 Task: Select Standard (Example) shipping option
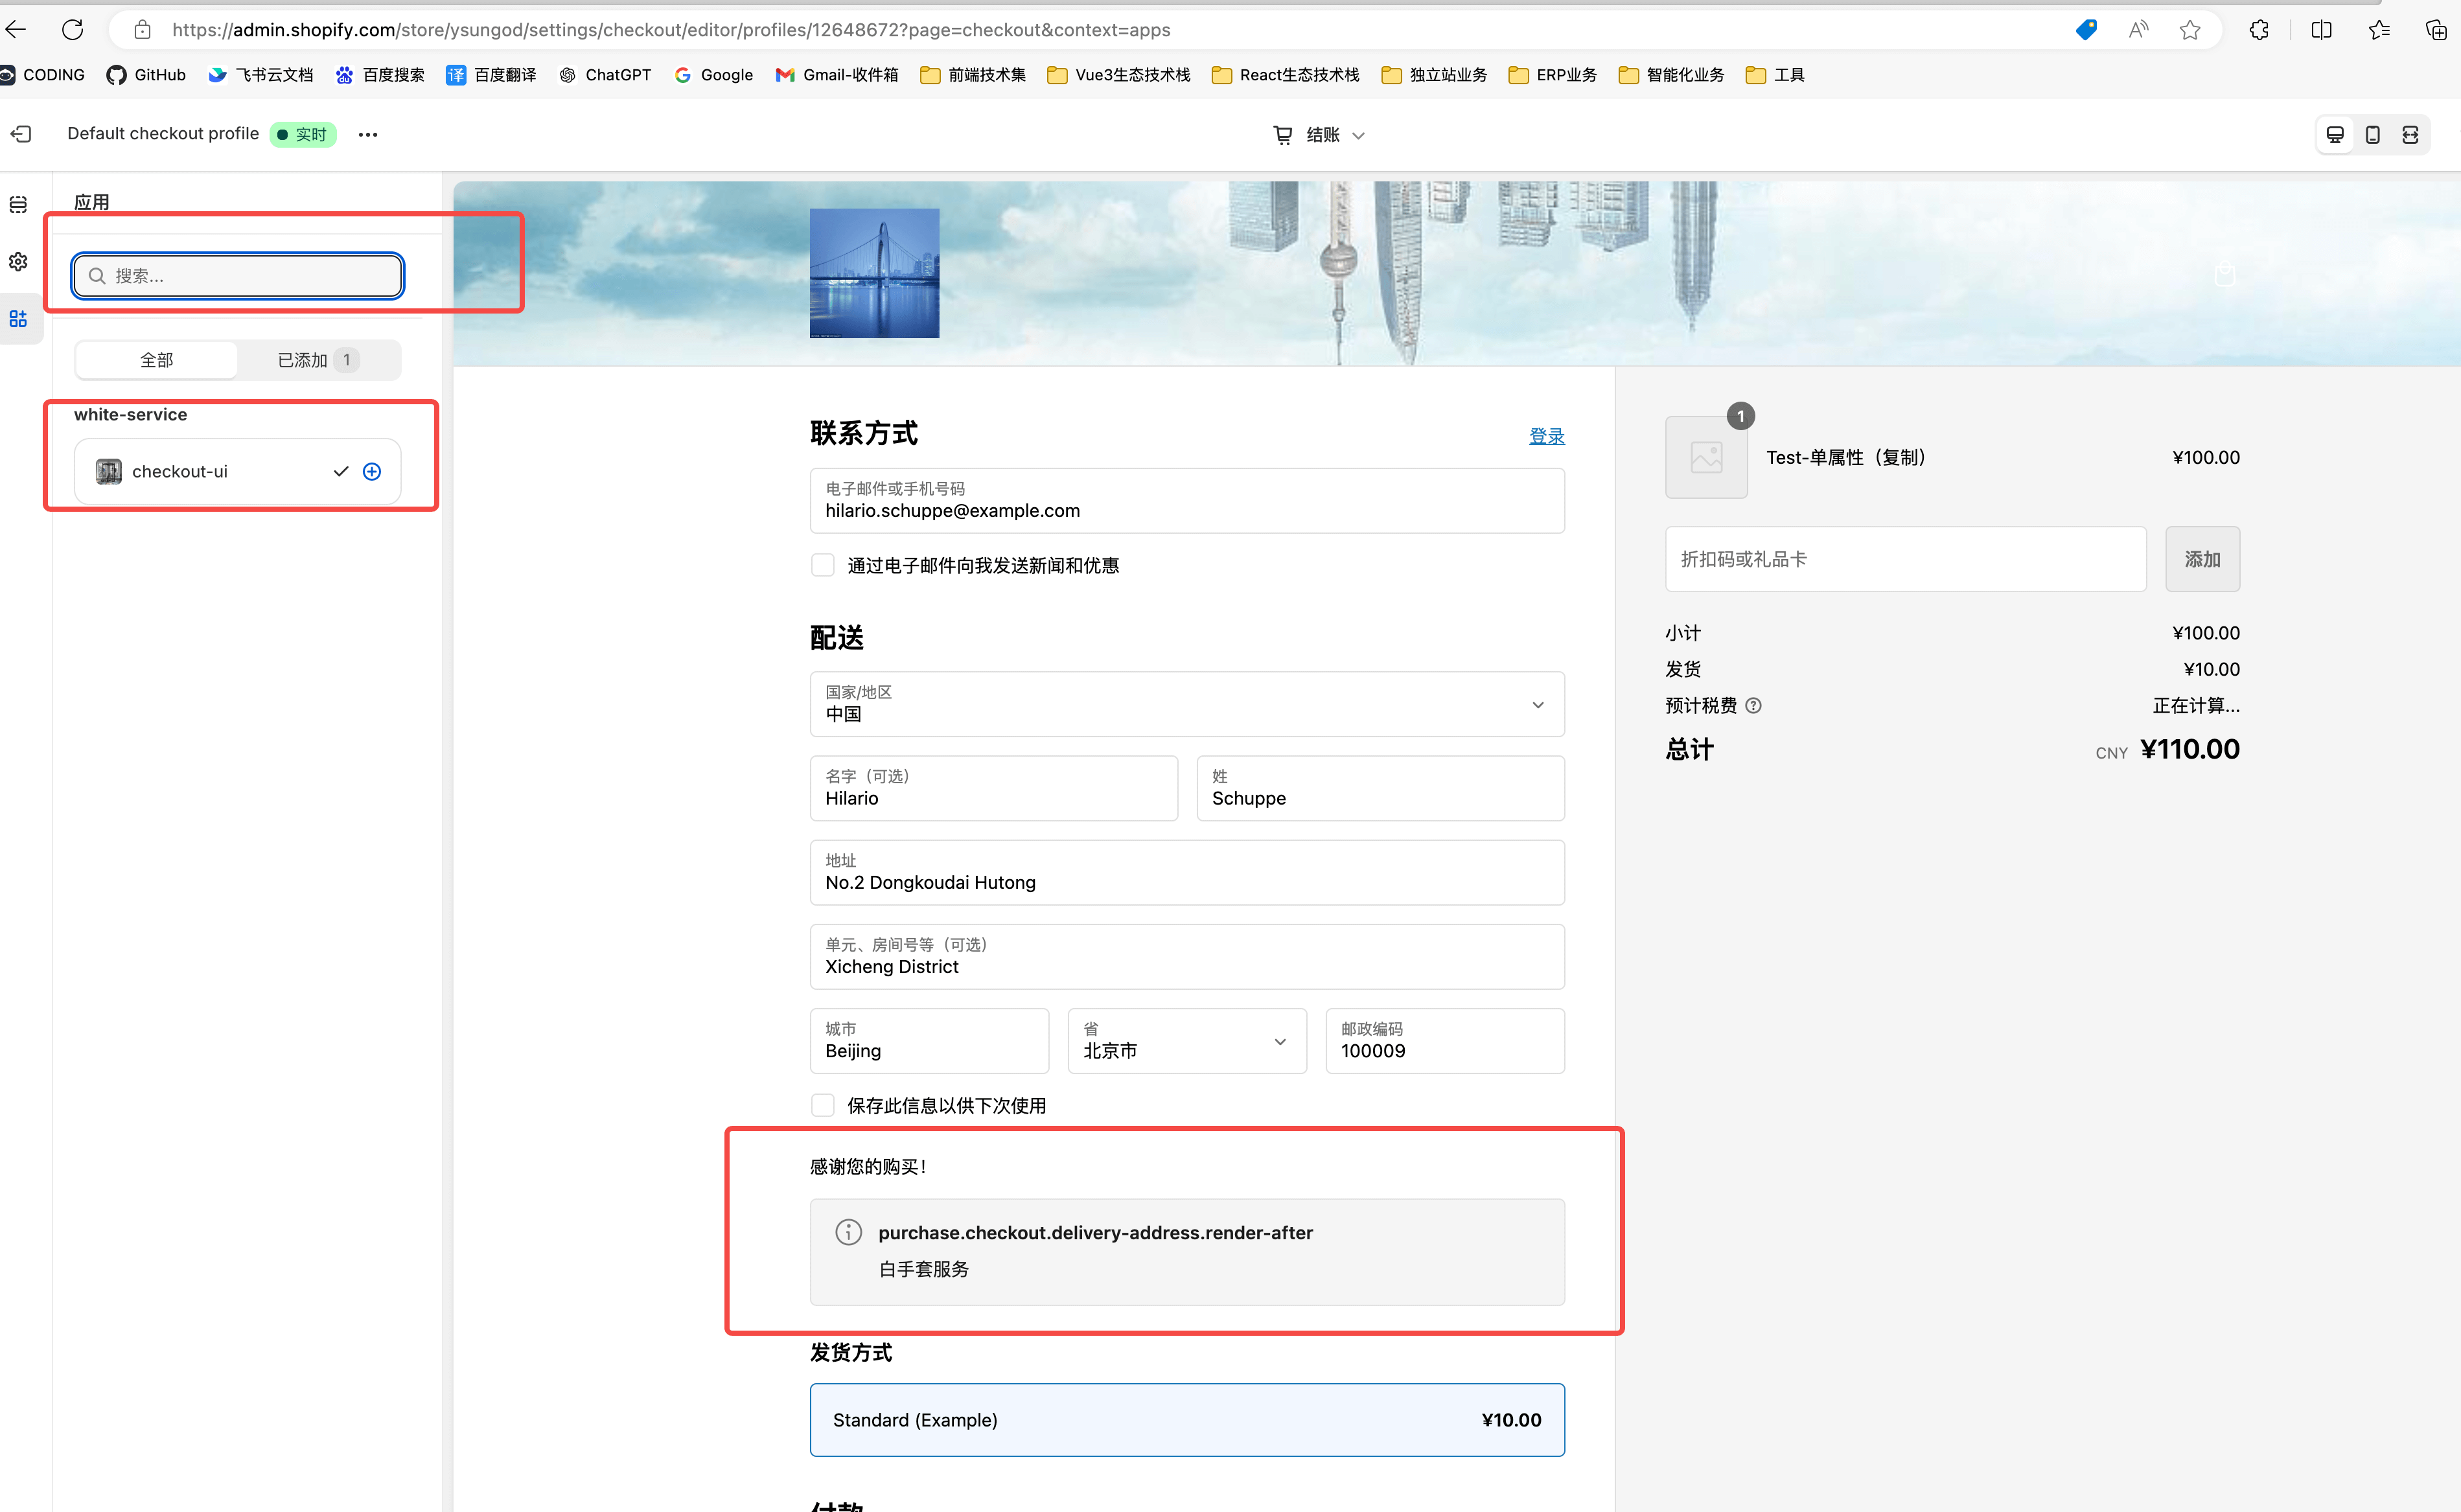tap(1186, 1419)
